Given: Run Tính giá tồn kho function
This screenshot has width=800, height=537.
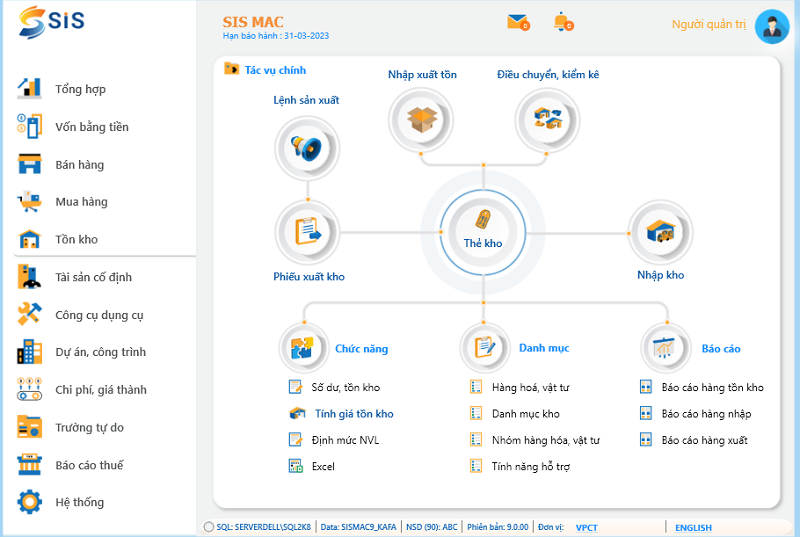Looking at the screenshot, I should click(354, 414).
